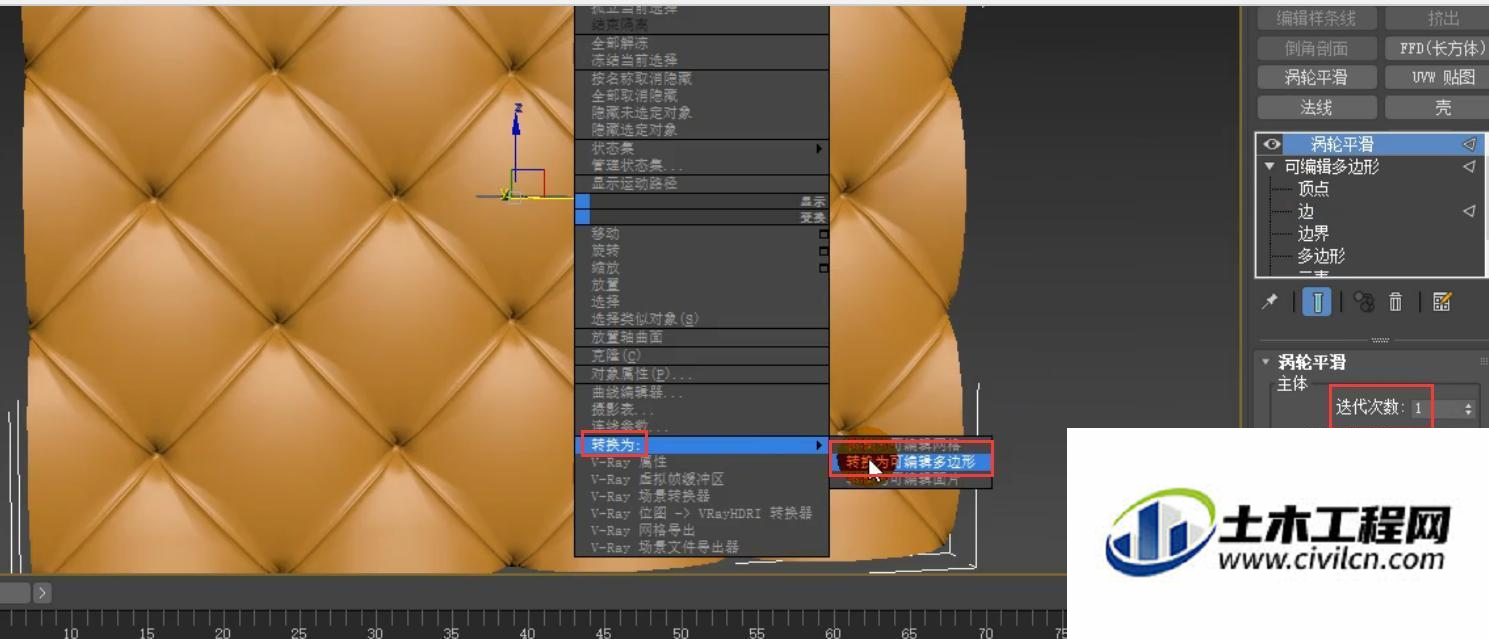Choose 转换为可编辑面片 in submenu
The image size is (1489, 639).
911,480
